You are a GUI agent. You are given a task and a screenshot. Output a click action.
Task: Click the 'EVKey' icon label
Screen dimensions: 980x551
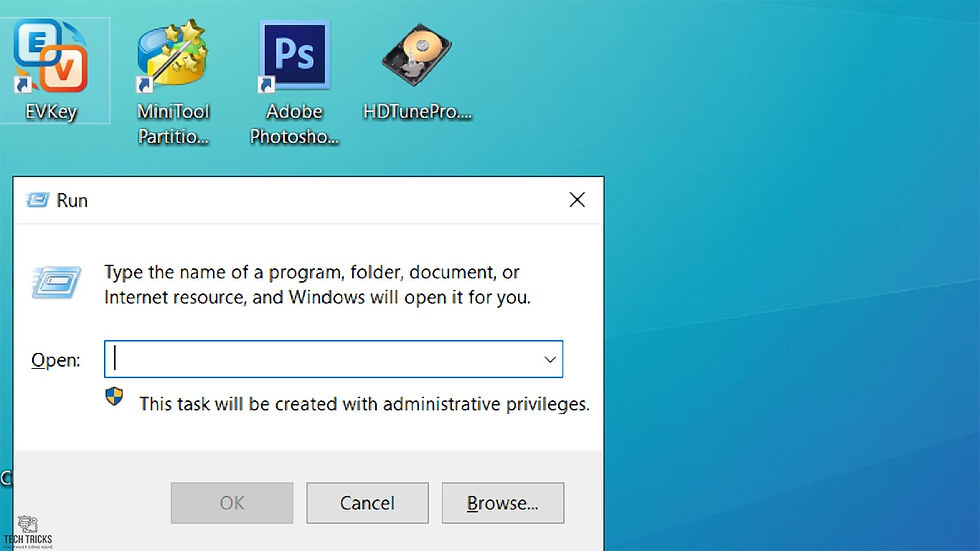51,112
